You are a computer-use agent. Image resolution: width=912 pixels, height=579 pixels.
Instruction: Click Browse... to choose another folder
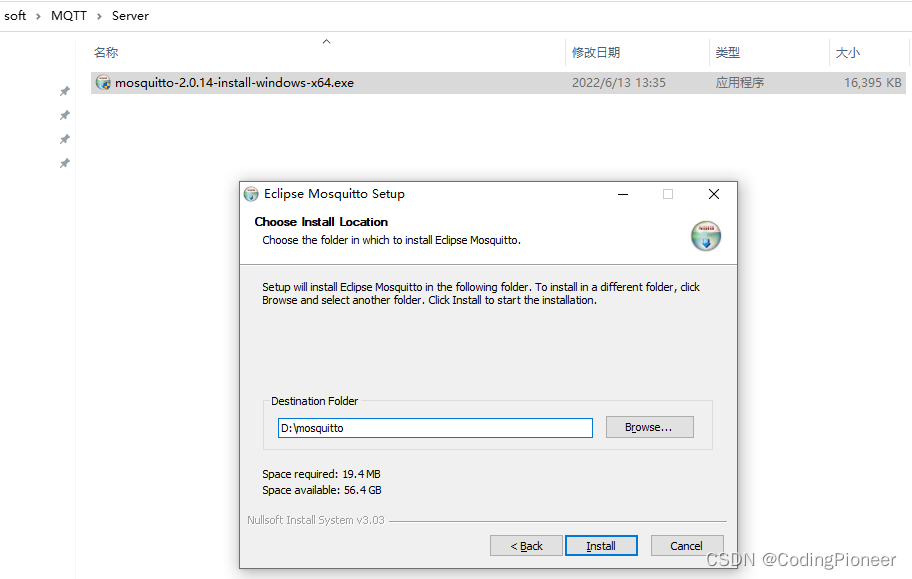tap(650, 427)
